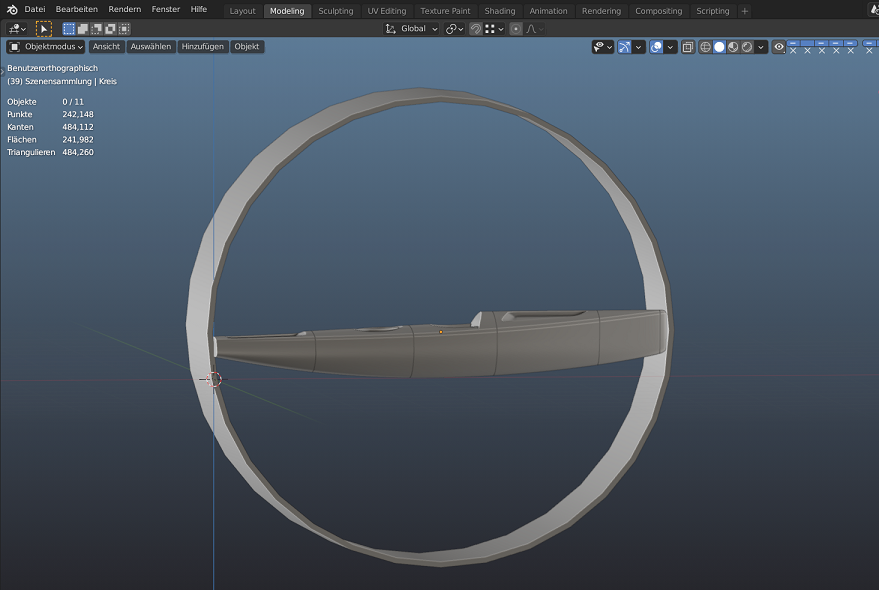879x590 pixels.
Task: Click the 3D cursor in the viewport
Action: tap(212, 379)
